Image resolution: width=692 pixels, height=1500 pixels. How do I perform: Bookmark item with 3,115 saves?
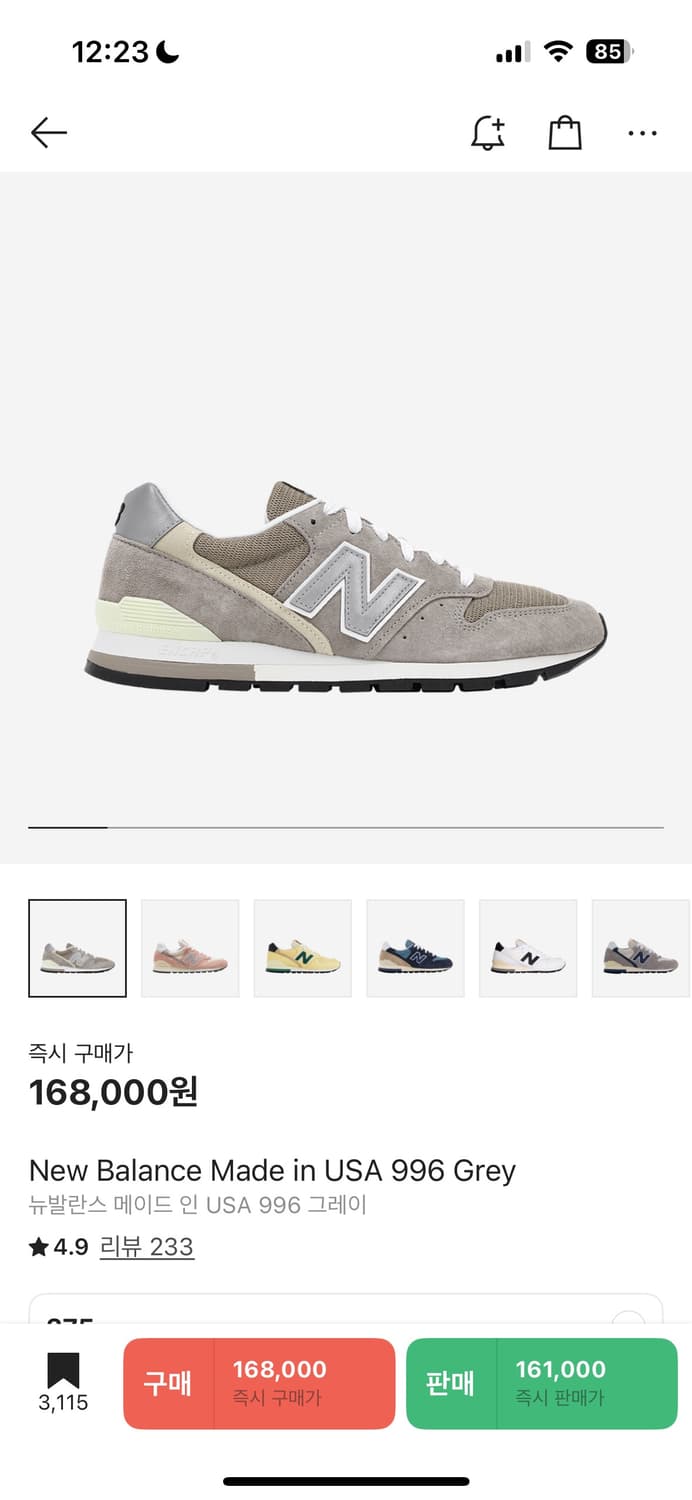pyautogui.click(x=63, y=1383)
